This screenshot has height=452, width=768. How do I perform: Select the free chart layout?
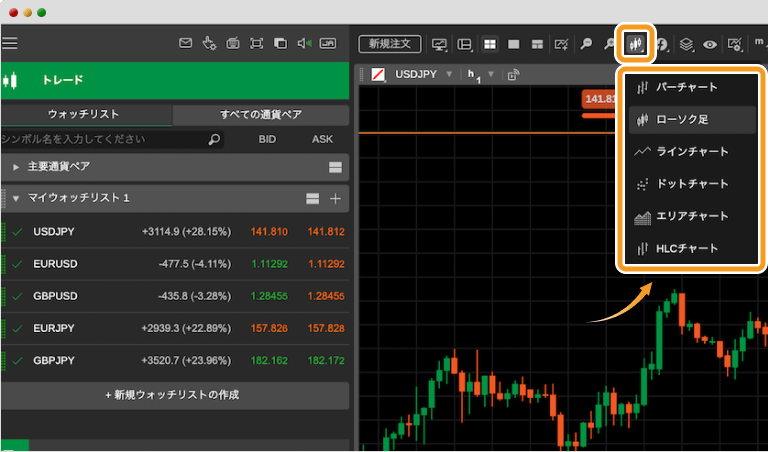537,45
